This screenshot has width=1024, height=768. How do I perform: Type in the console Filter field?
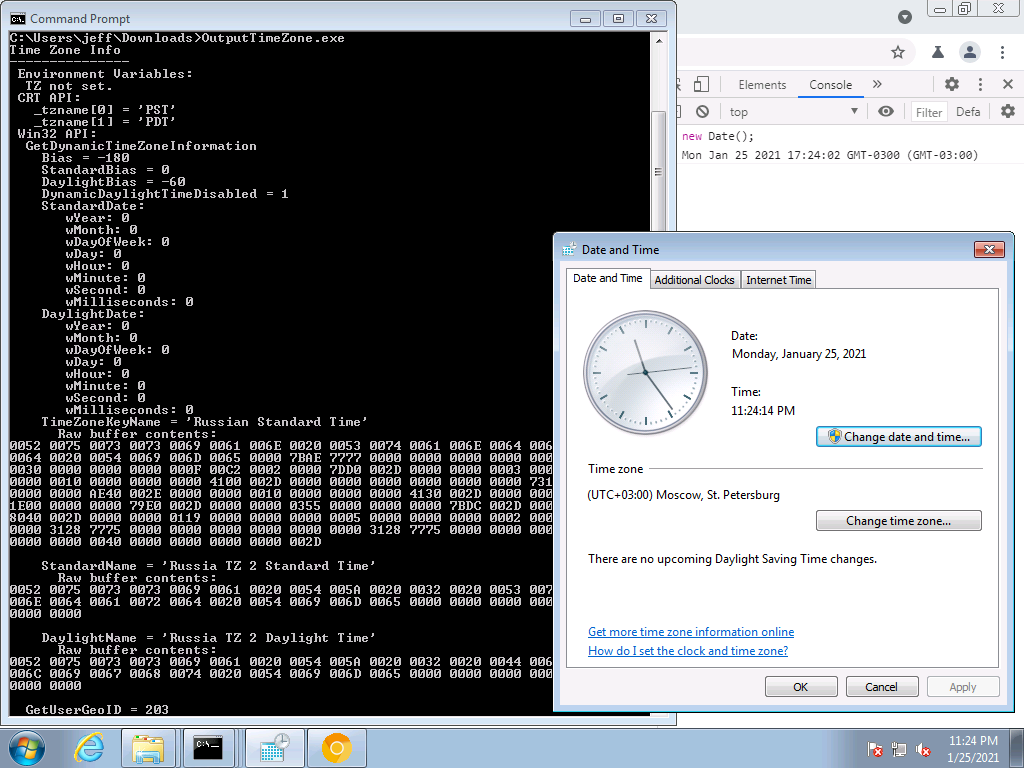point(929,112)
